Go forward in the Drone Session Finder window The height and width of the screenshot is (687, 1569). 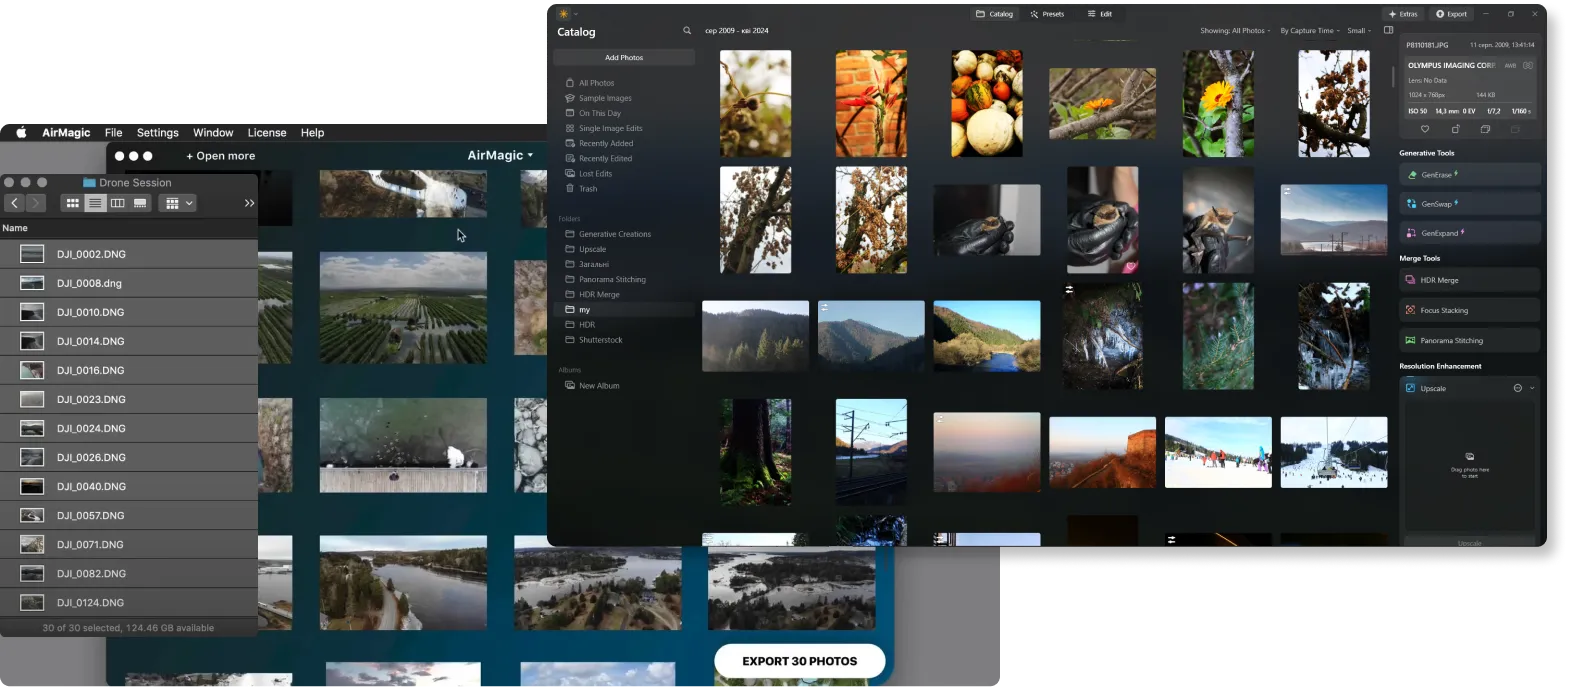click(x=36, y=203)
